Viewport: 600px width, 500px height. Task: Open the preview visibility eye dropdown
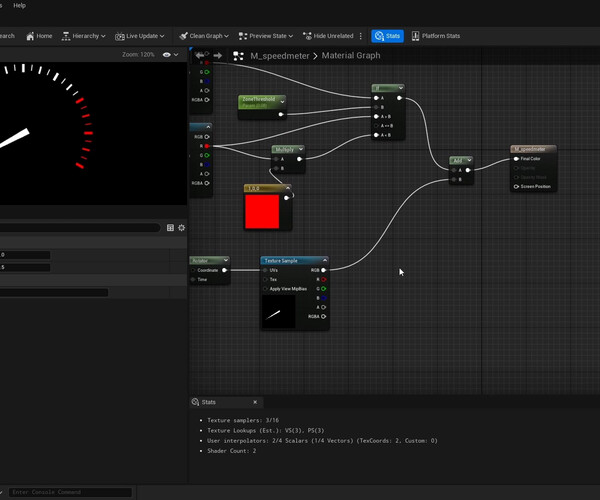(170, 55)
